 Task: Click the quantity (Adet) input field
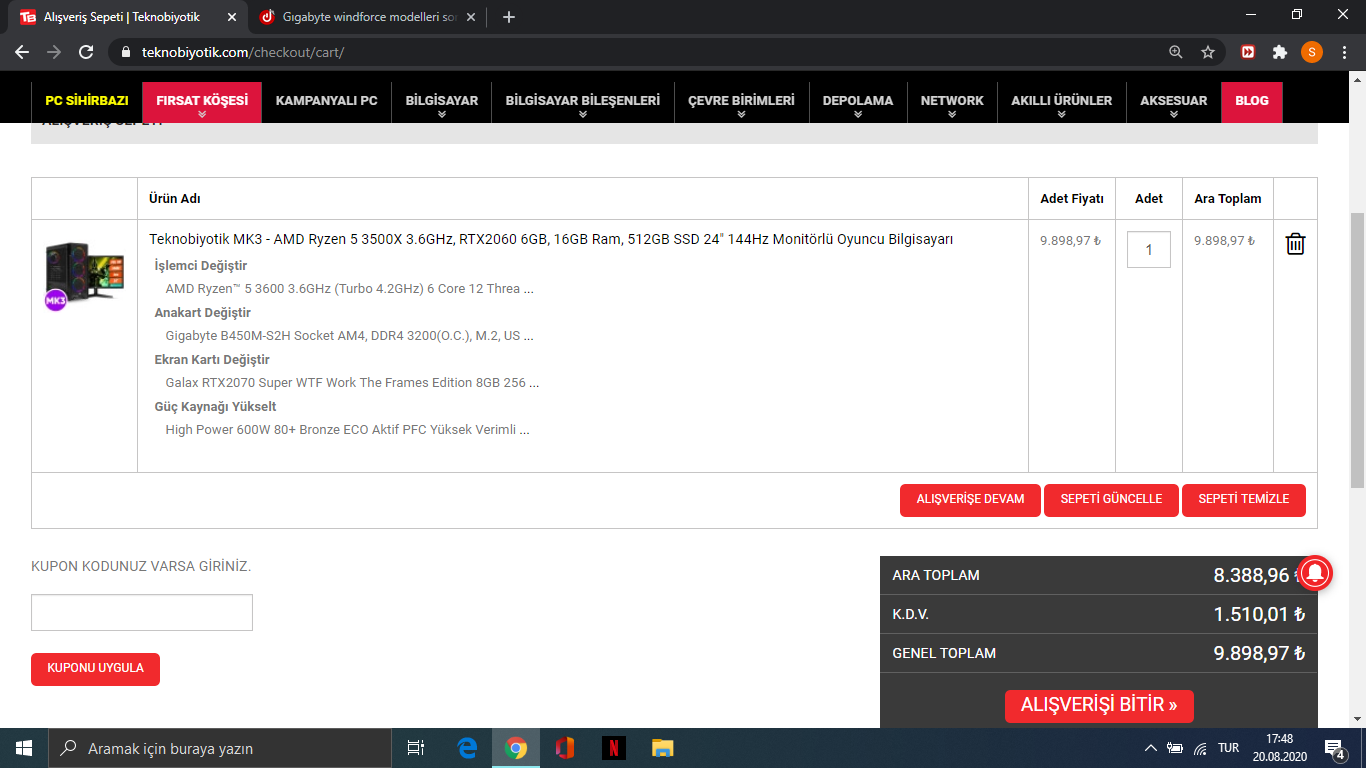(x=1149, y=250)
